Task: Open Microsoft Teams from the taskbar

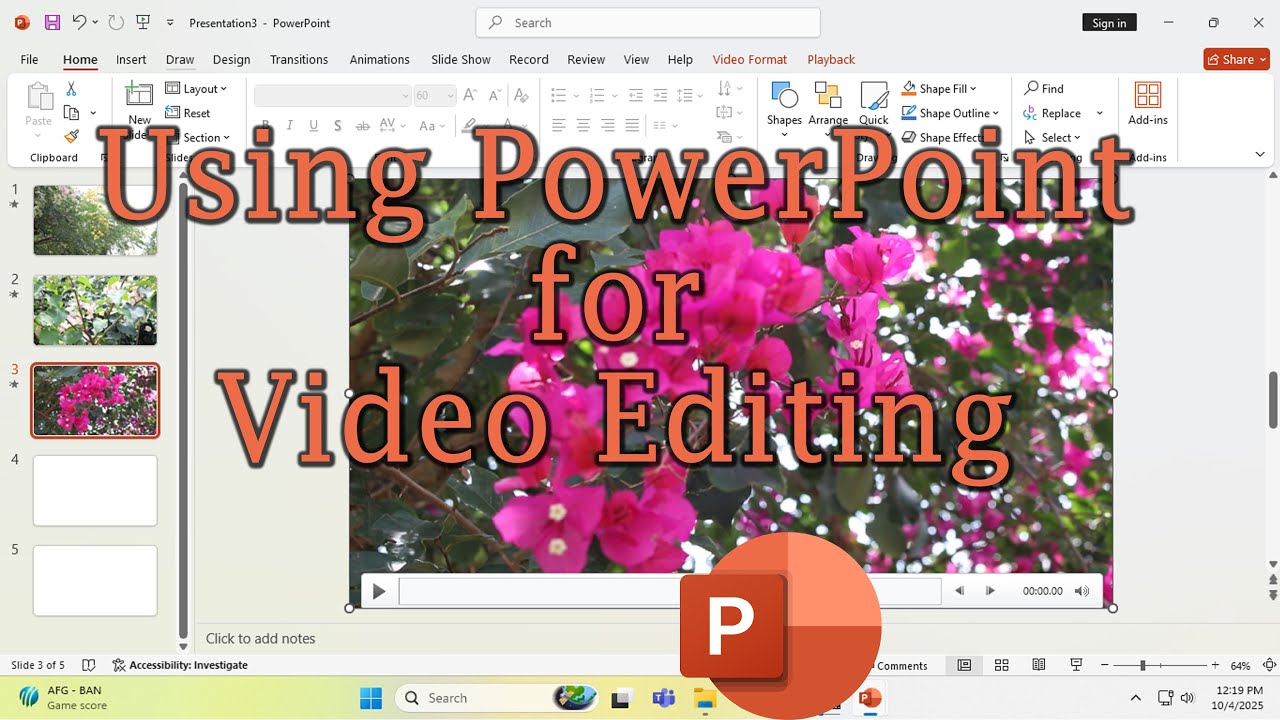Action: [x=663, y=697]
